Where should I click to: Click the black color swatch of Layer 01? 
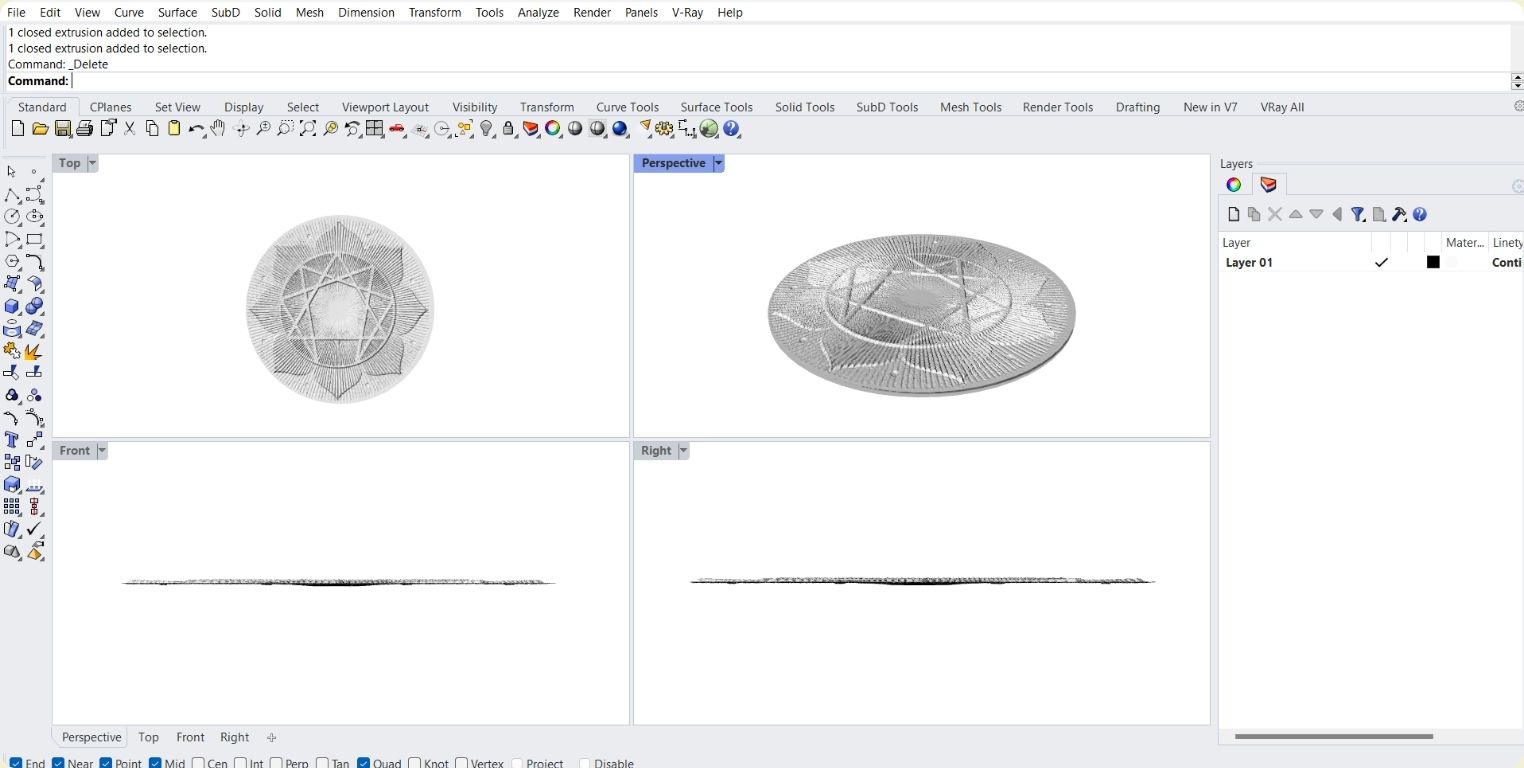pyautogui.click(x=1433, y=262)
